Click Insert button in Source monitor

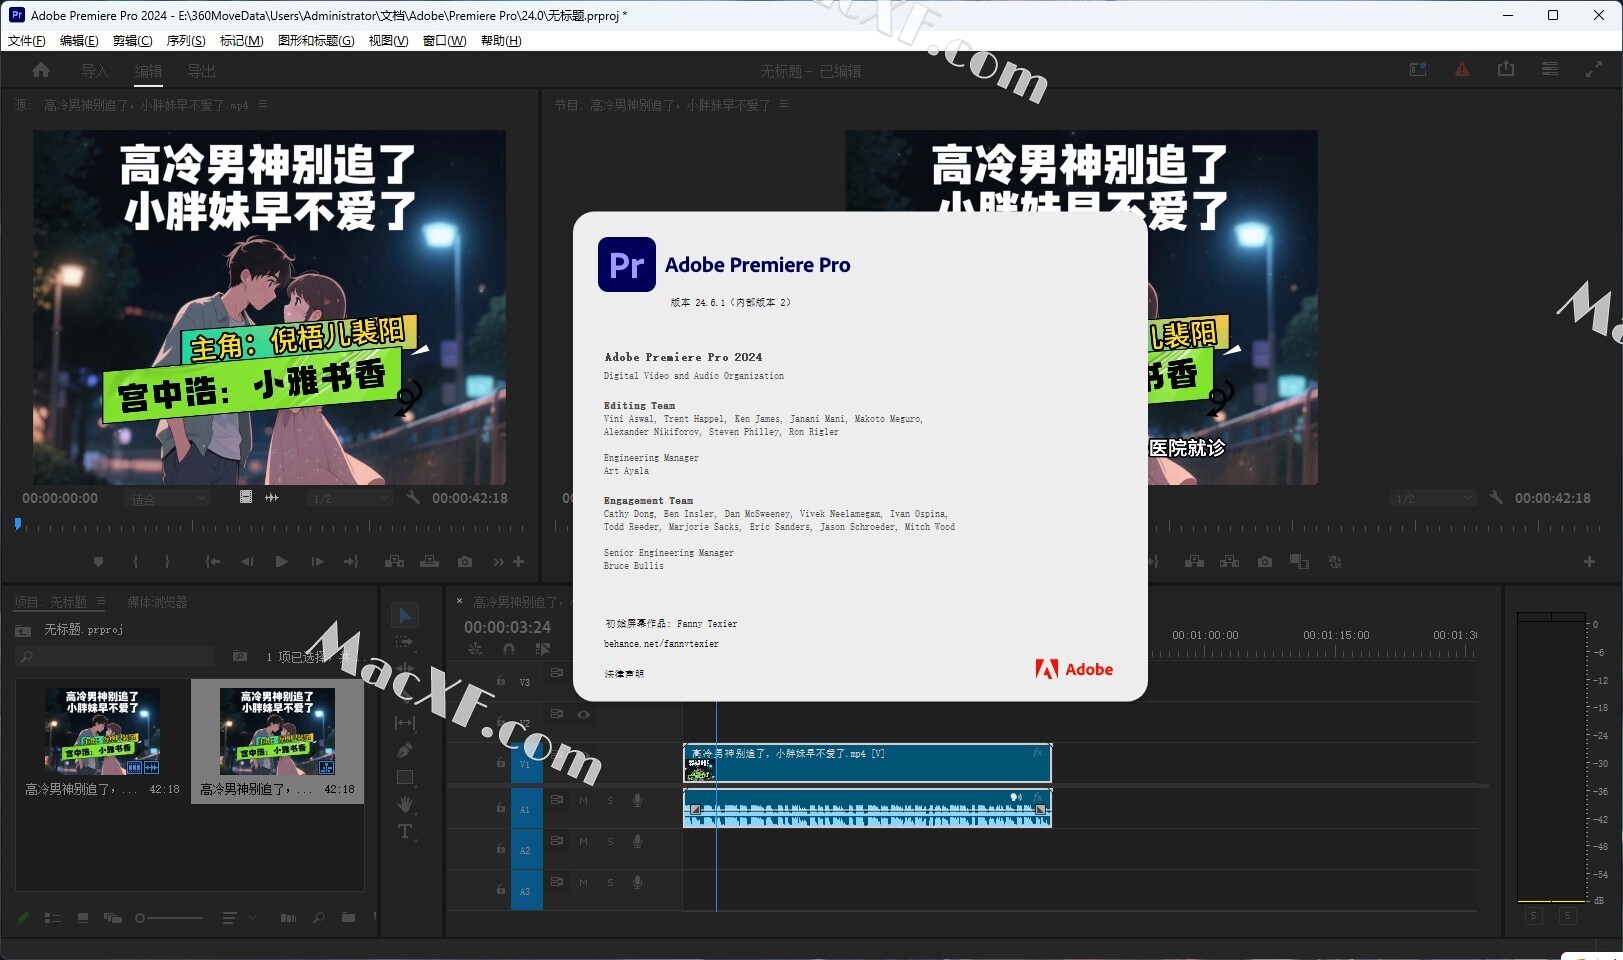pos(395,562)
